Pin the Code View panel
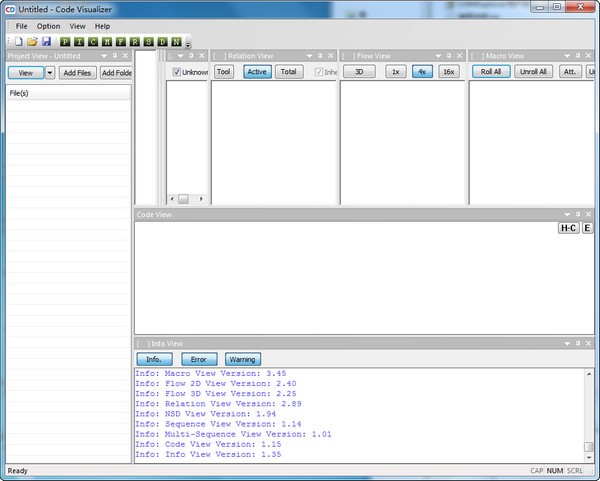The image size is (600, 481). point(578,214)
